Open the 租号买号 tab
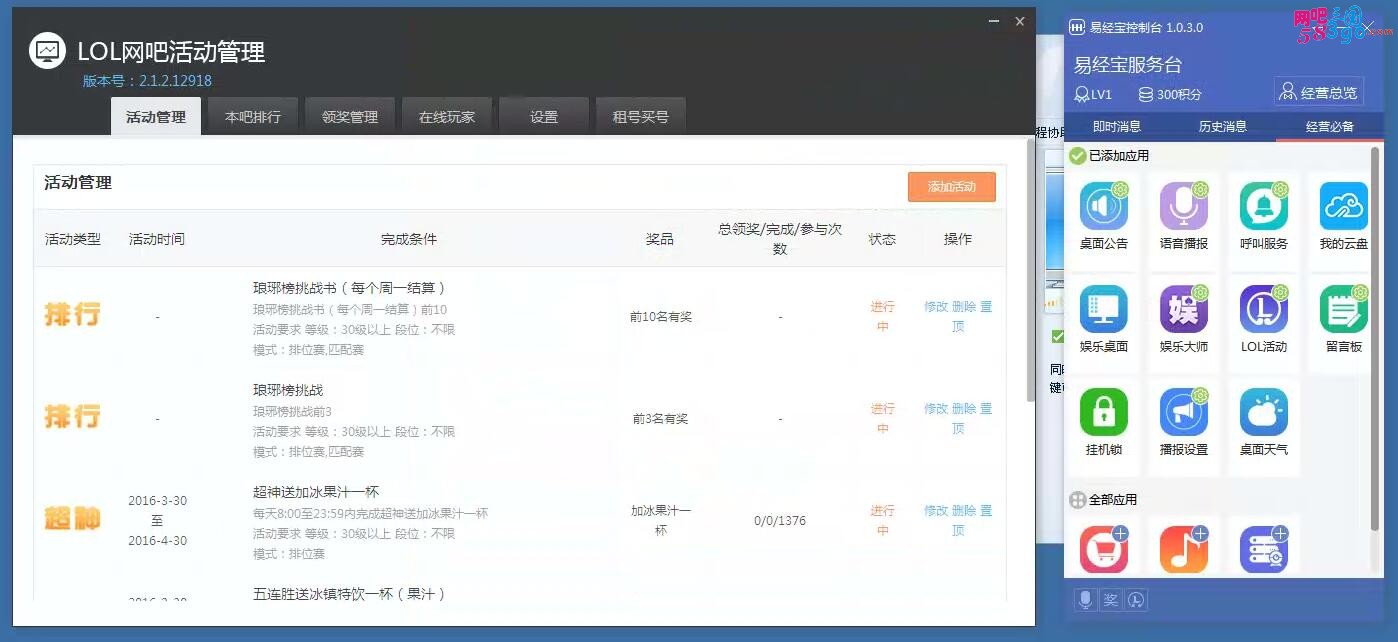The image size is (1398, 642). (641, 117)
